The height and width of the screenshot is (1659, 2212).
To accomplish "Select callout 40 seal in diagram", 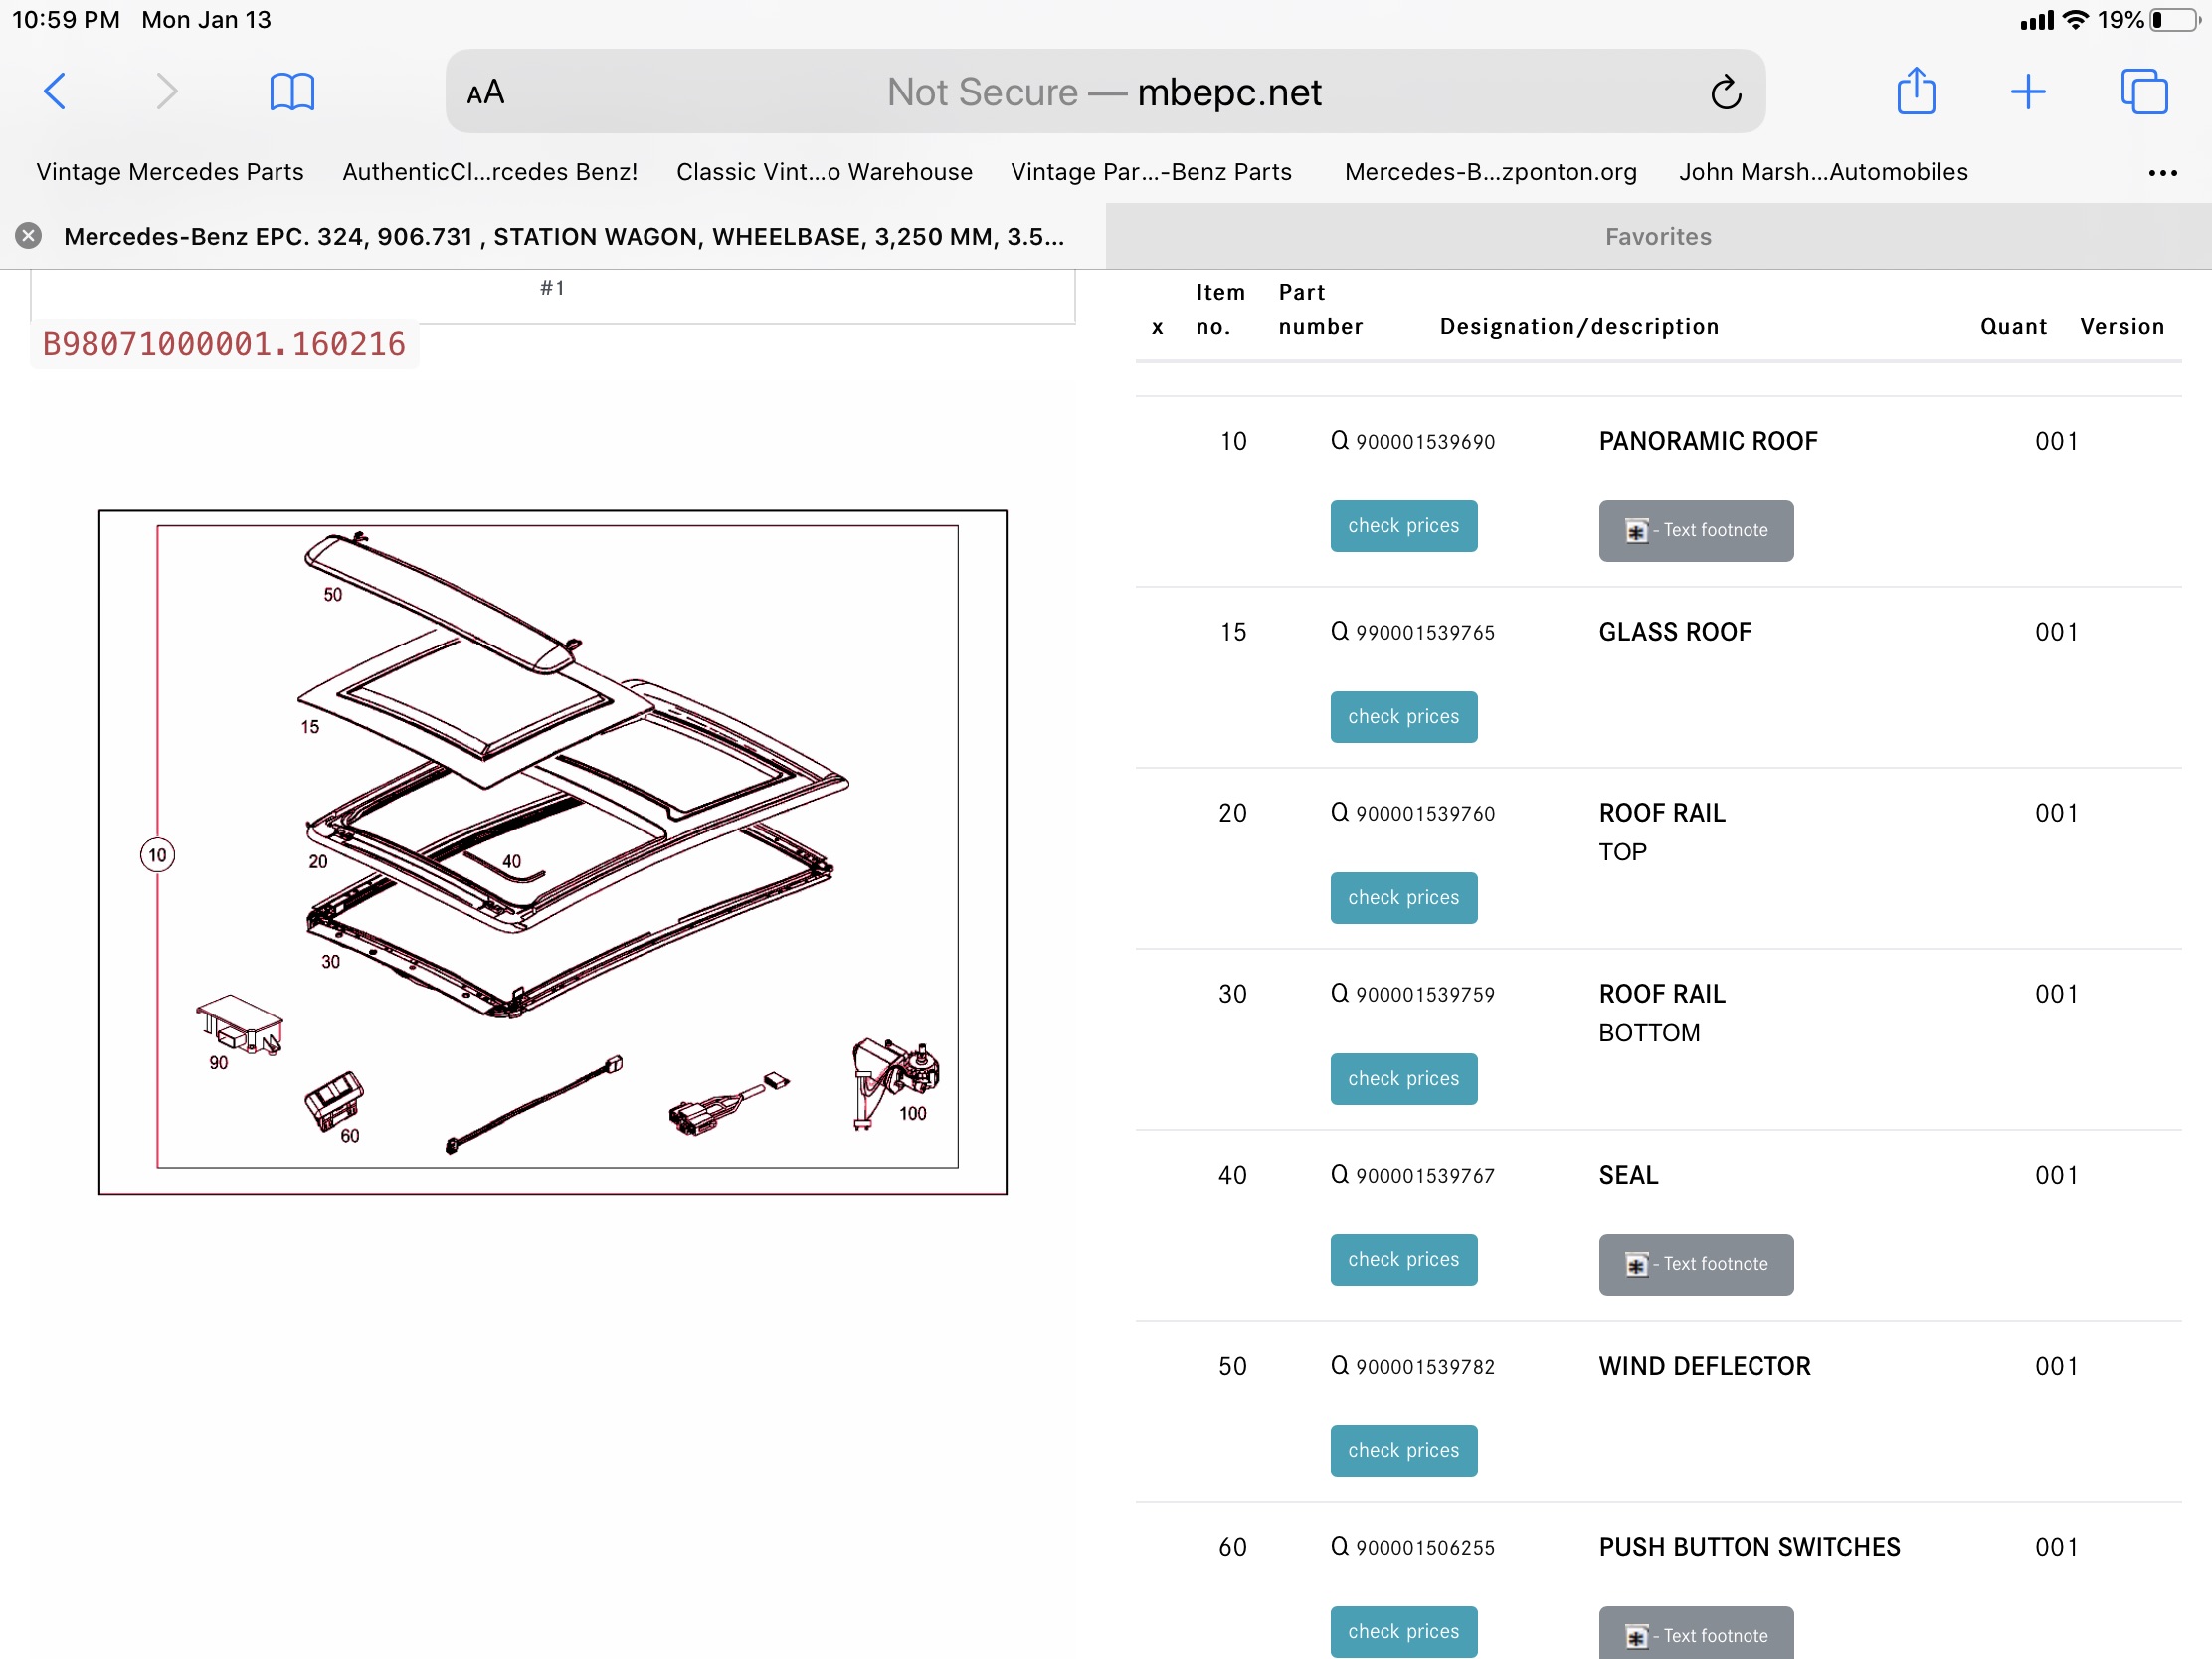I will click(x=512, y=862).
